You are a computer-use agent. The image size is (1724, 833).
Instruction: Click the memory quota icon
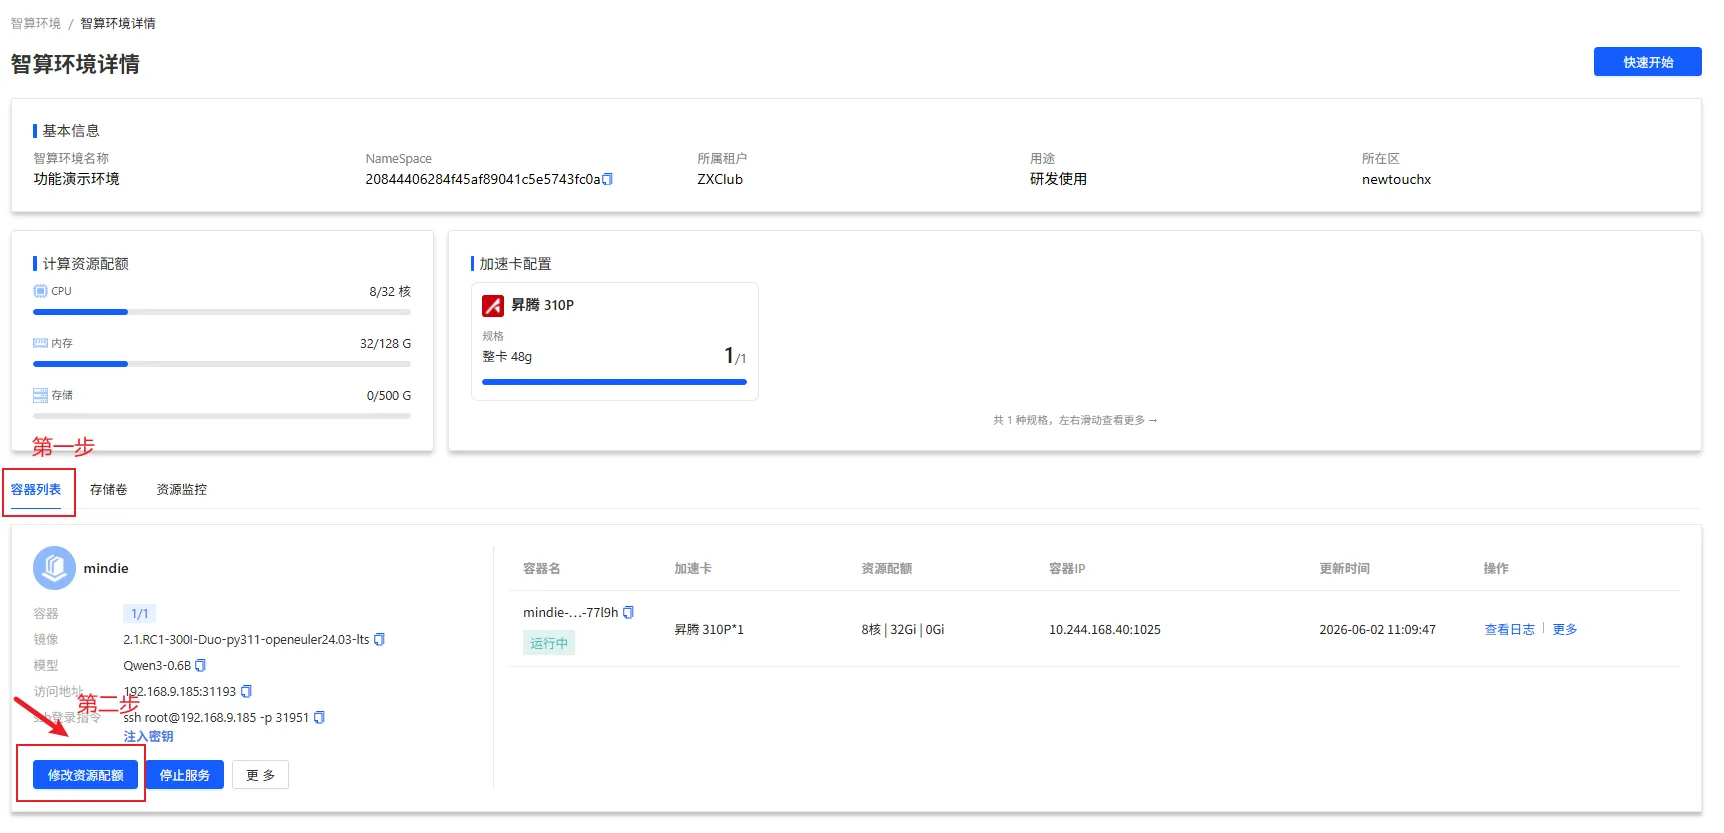tap(40, 343)
